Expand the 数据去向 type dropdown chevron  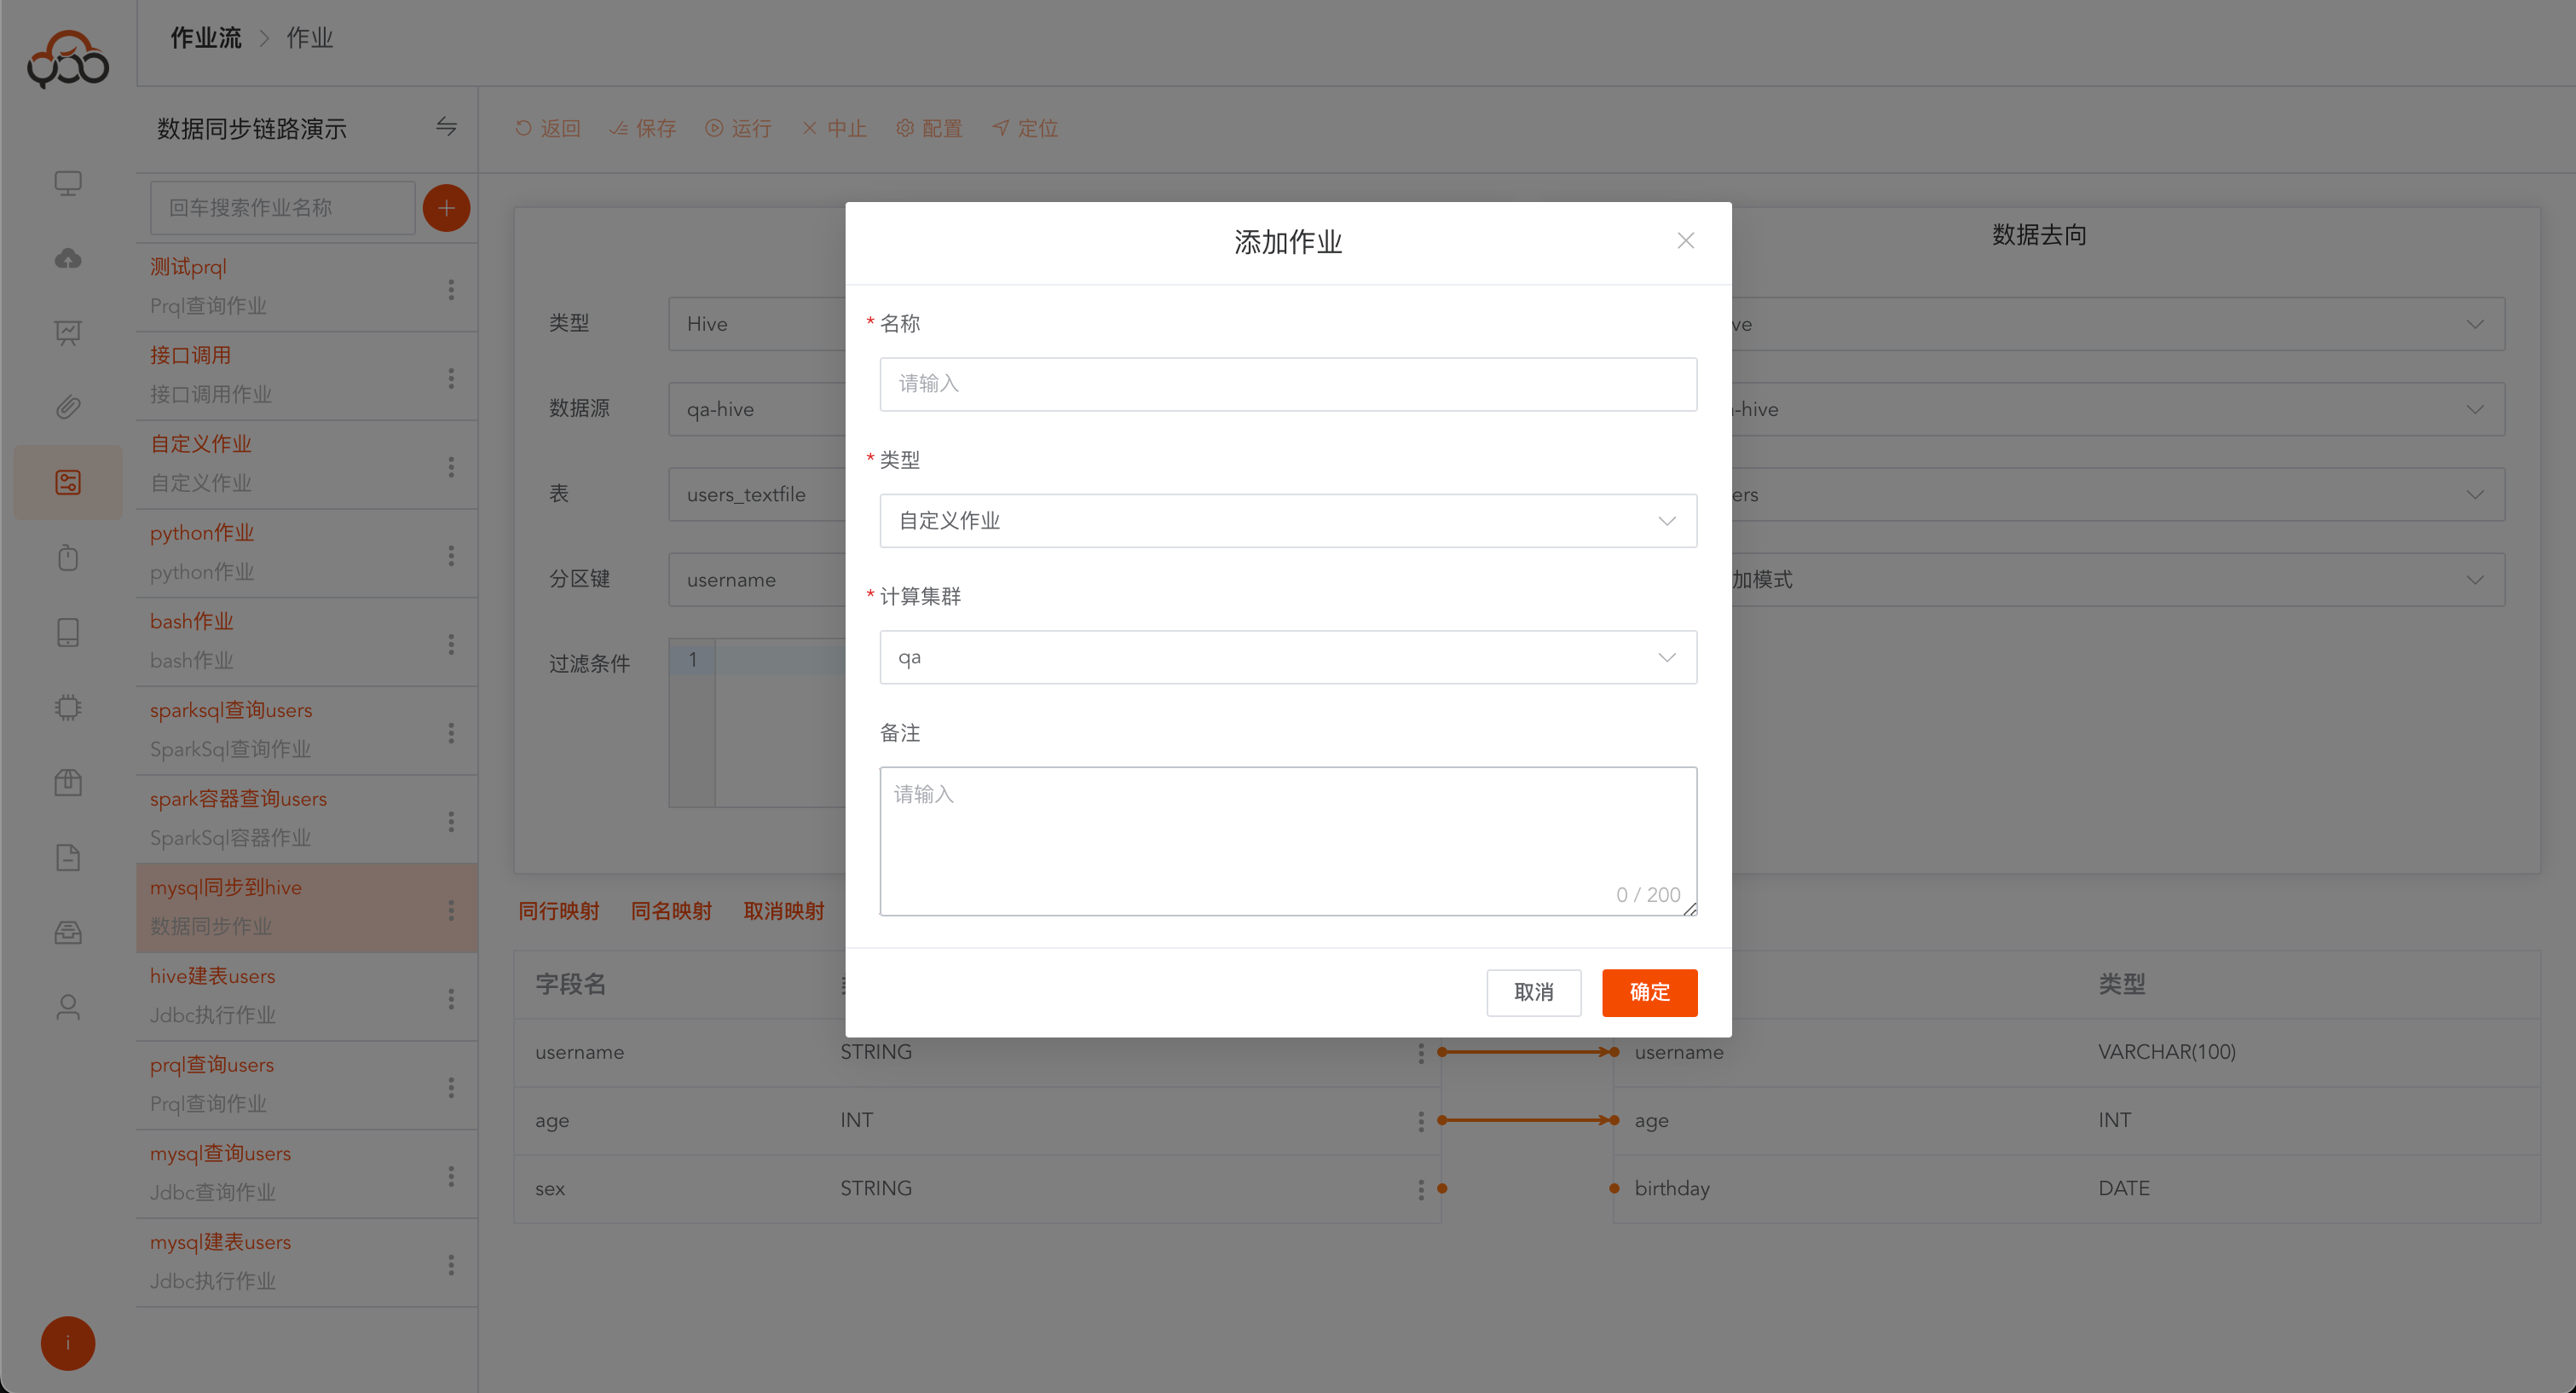(2474, 324)
